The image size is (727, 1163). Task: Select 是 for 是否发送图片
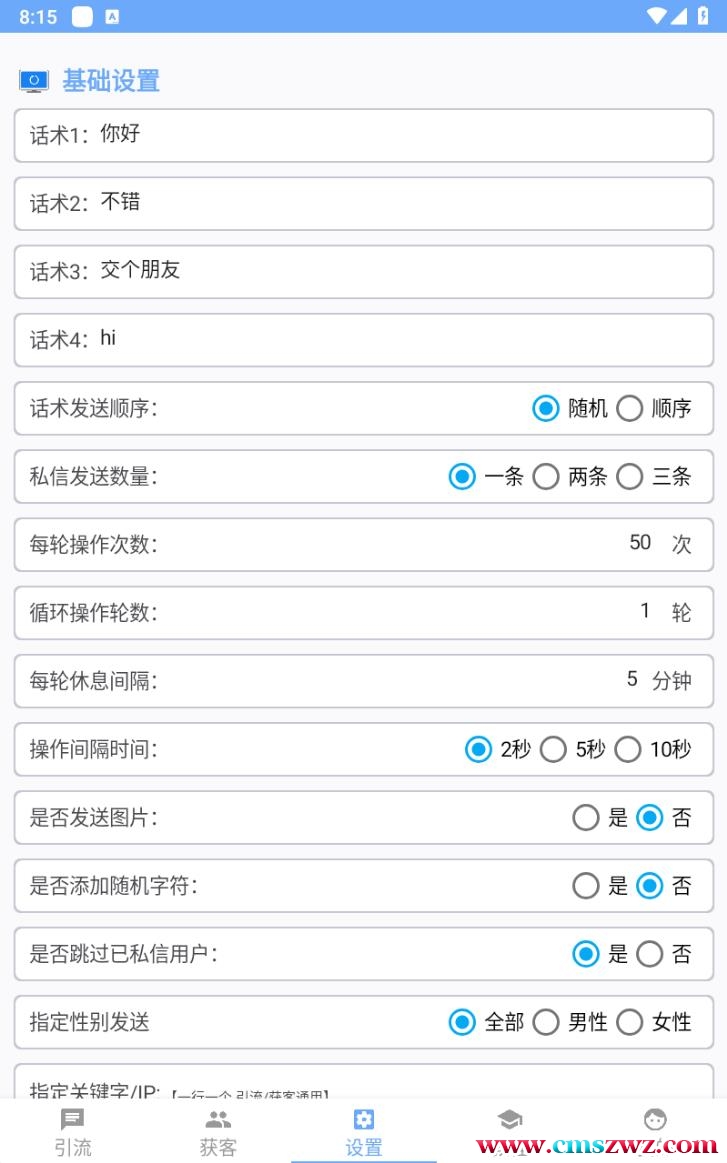pyautogui.click(x=586, y=818)
